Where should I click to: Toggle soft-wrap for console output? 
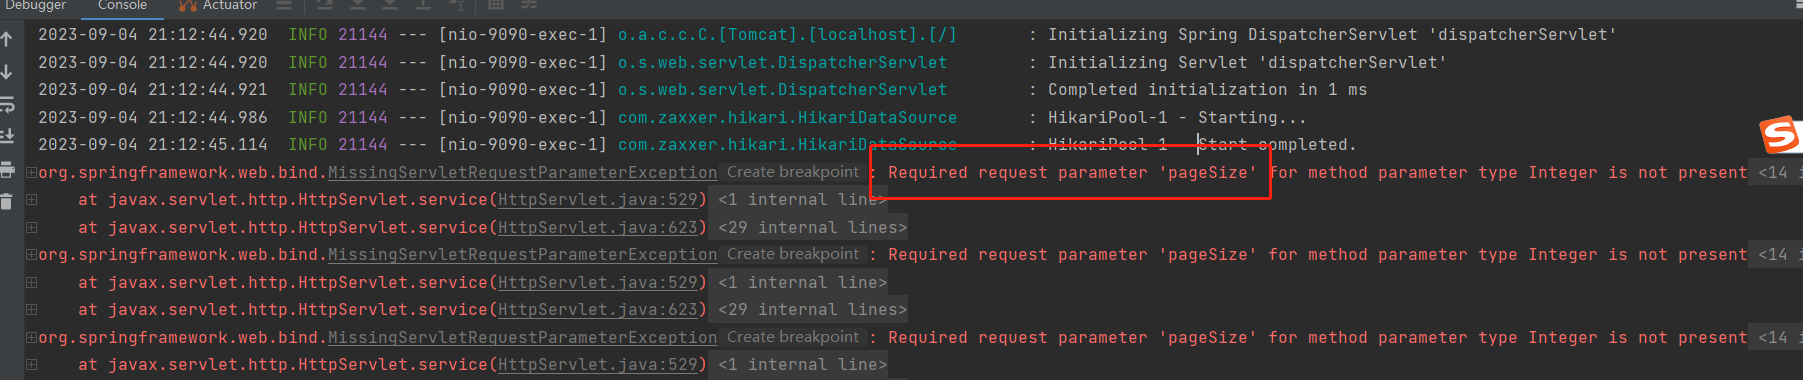pos(7,104)
